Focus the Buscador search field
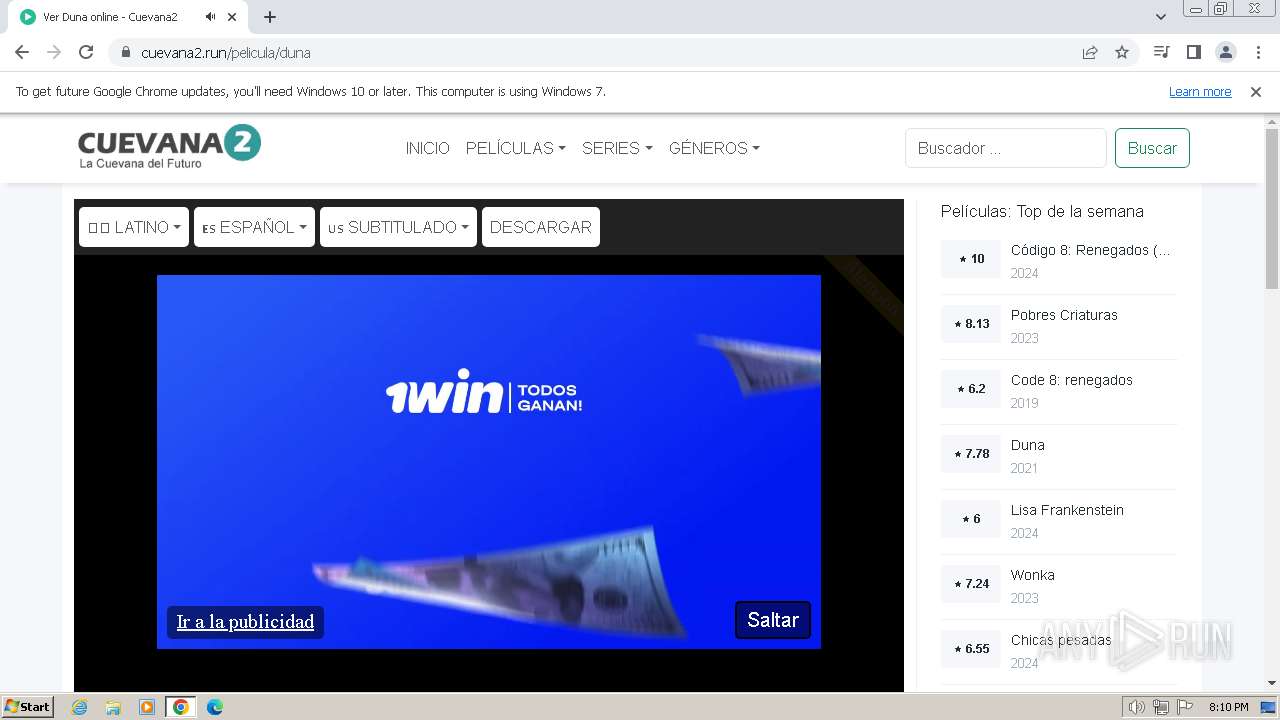The height and width of the screenshot is (720, 1280). 1006,148
